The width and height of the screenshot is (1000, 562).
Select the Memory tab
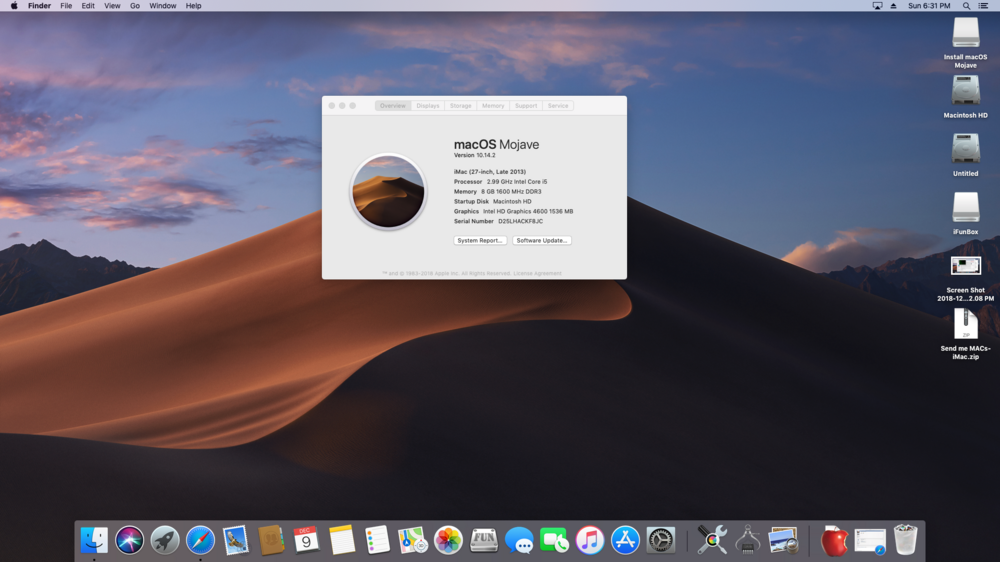click(492, 105)
